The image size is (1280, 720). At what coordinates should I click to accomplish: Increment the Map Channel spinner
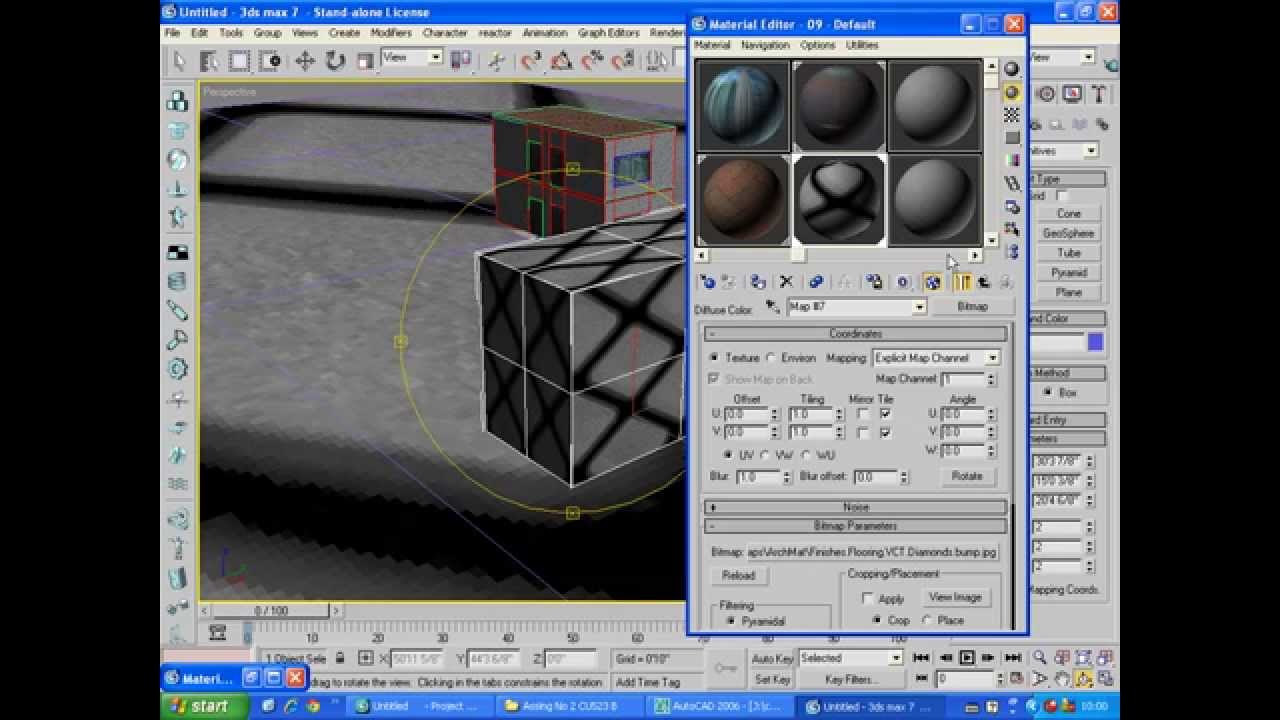pos(991,376)
